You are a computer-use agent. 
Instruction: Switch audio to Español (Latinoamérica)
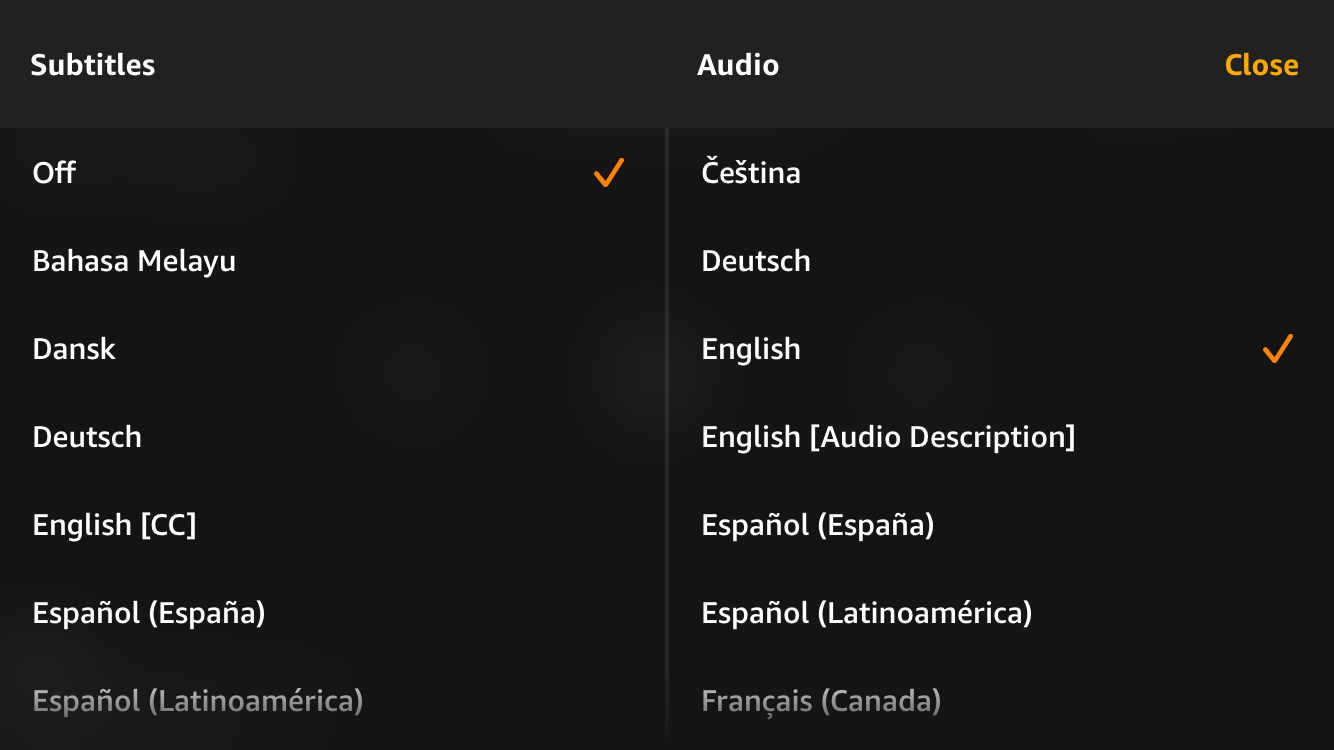[x=865, y=613]
